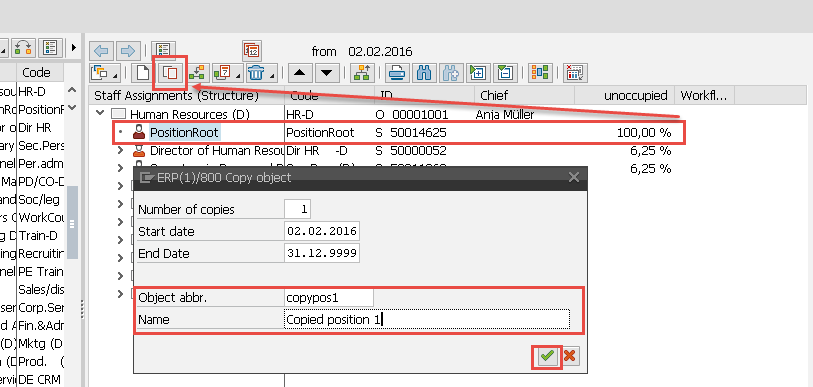Open the Goto dropdown on first toolbar icon
Image resolution: width=813 pixels, height=387 pixels.
pos(114,76)
